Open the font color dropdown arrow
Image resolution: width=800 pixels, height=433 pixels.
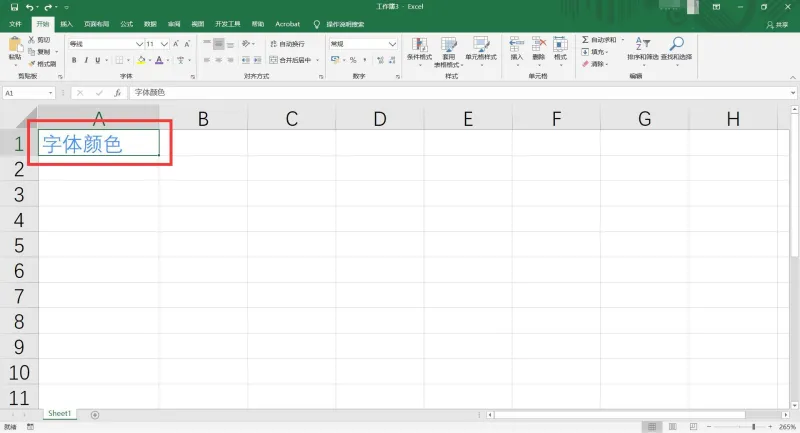tap(168, 60)
